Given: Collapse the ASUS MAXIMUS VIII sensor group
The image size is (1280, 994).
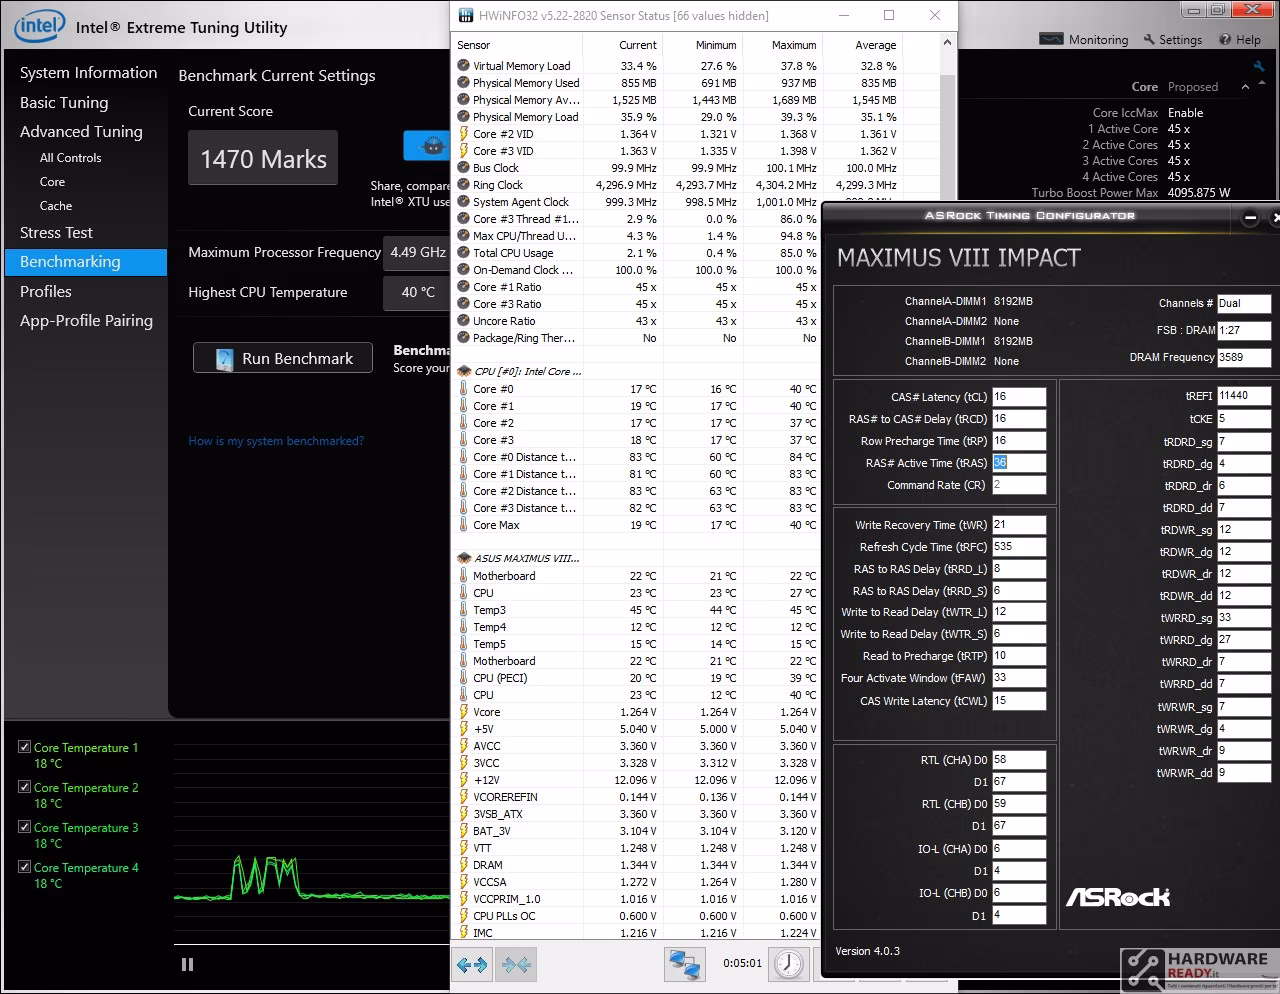Looking at the screenshot, I should [464, 558].
